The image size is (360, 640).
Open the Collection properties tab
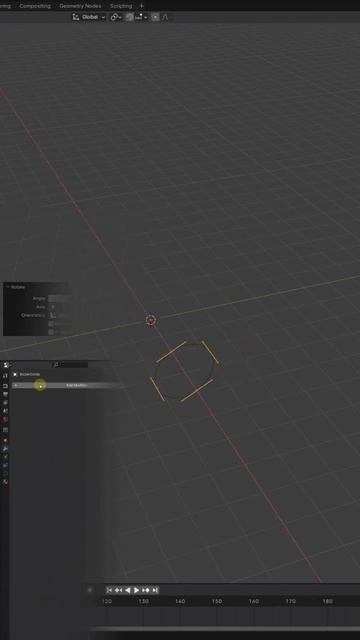5,430
